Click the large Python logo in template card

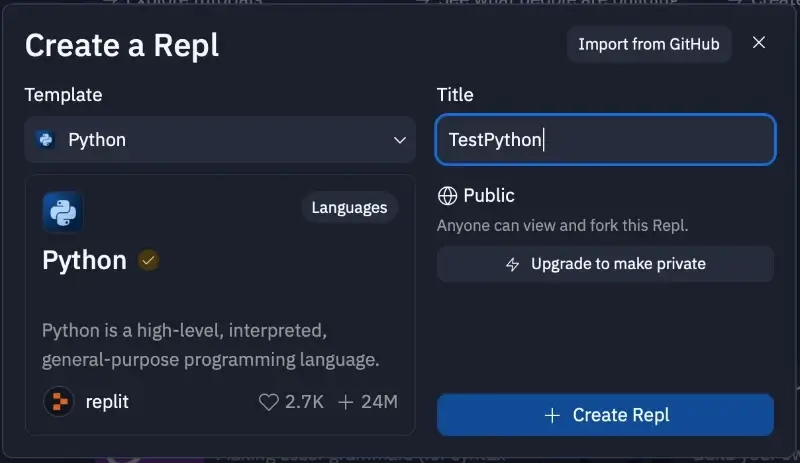click(x=63, y=212)
